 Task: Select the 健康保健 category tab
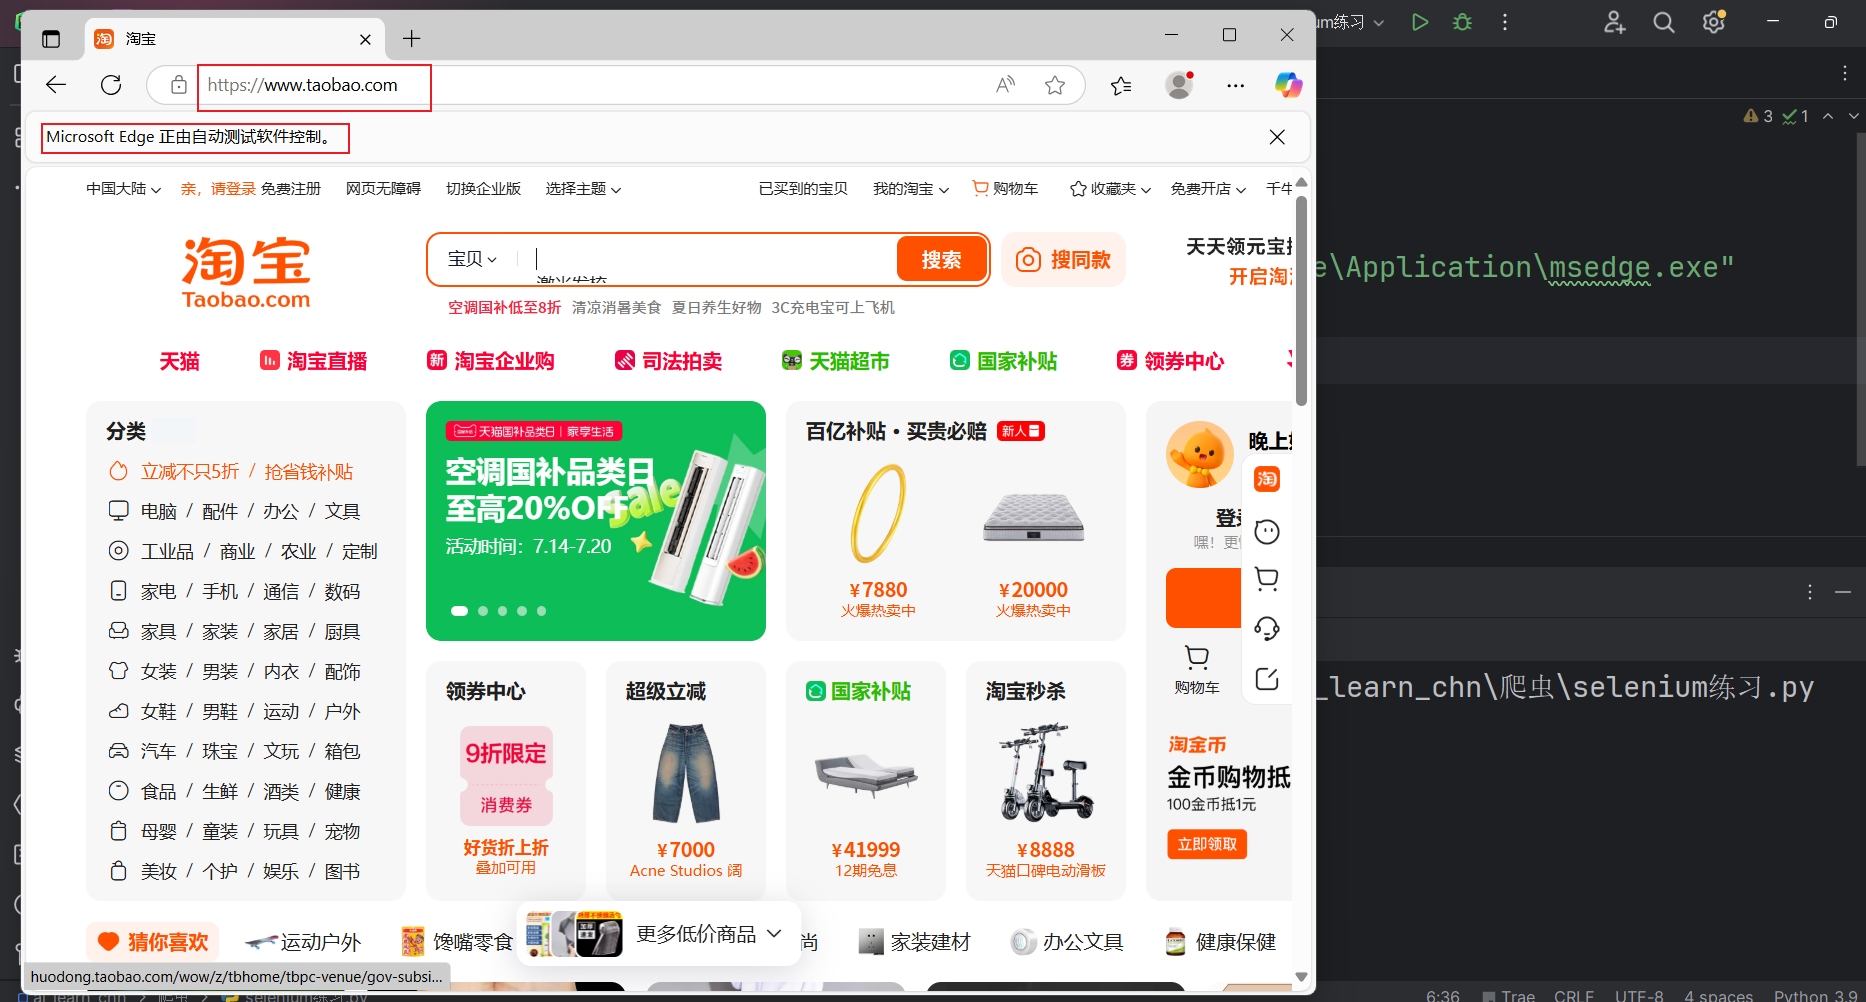point(1220,942)
